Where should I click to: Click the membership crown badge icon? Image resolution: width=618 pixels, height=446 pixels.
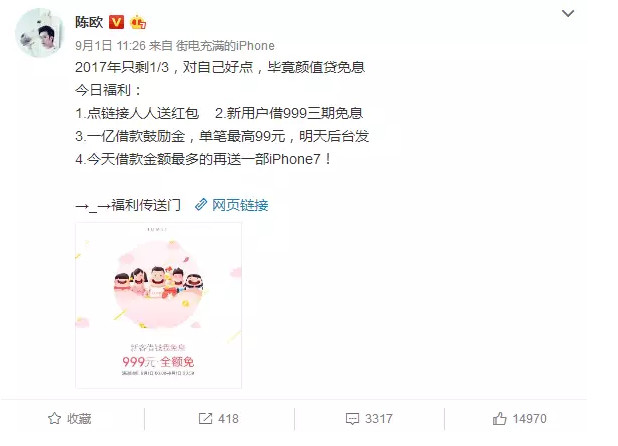pos(138,22)
